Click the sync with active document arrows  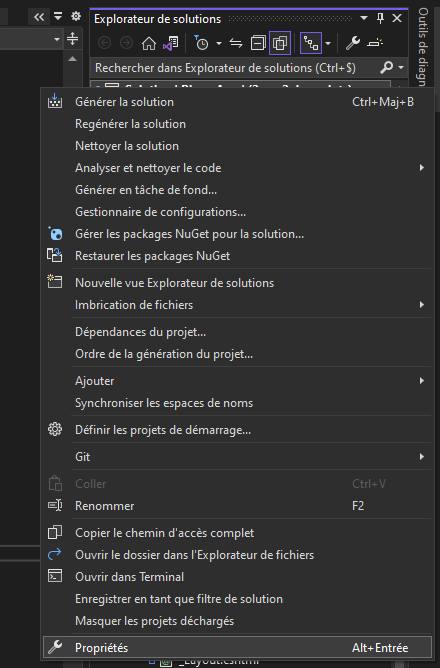tap(236, 43)
